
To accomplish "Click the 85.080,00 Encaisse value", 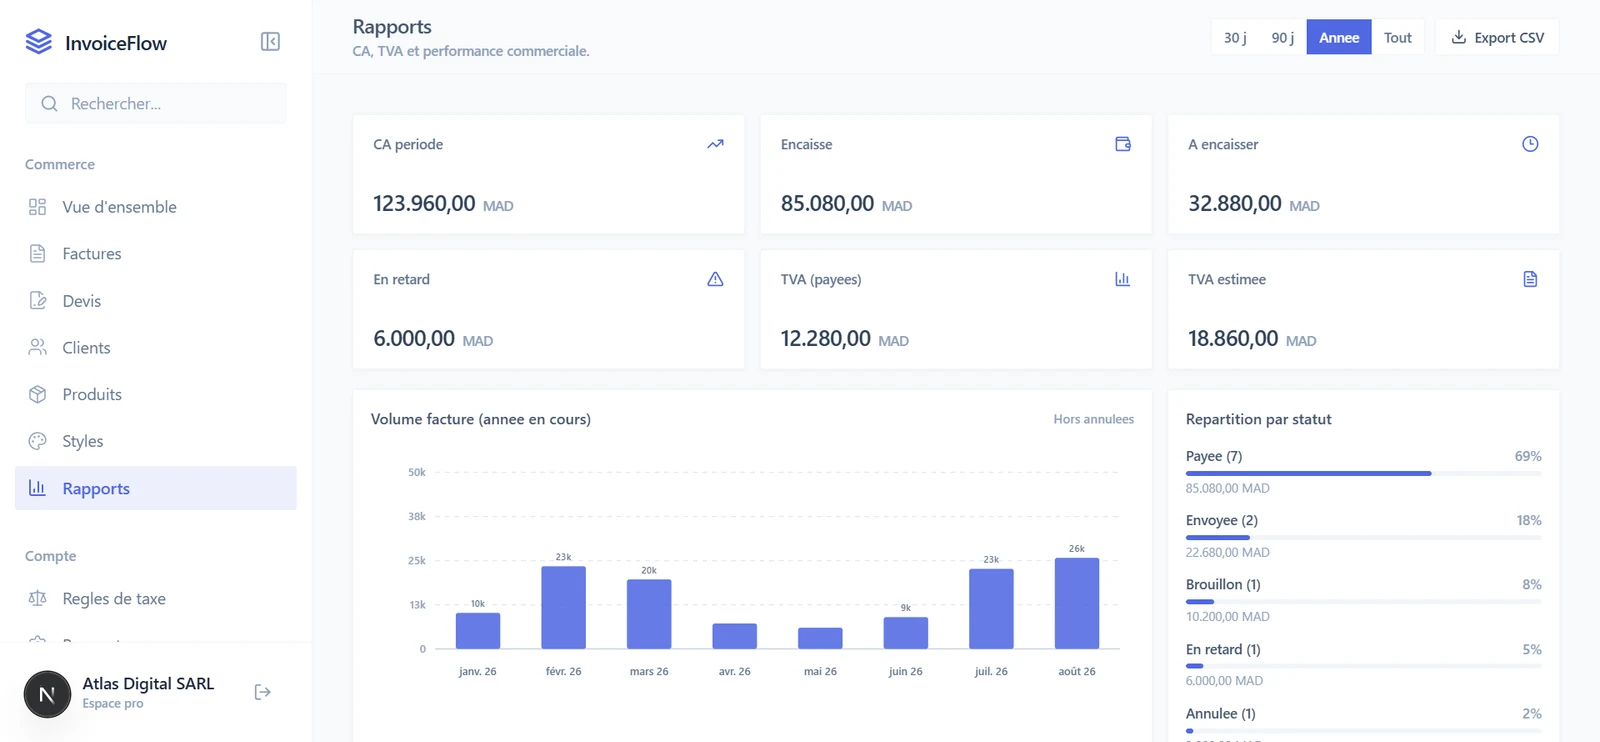I will (x=827, y=203).
